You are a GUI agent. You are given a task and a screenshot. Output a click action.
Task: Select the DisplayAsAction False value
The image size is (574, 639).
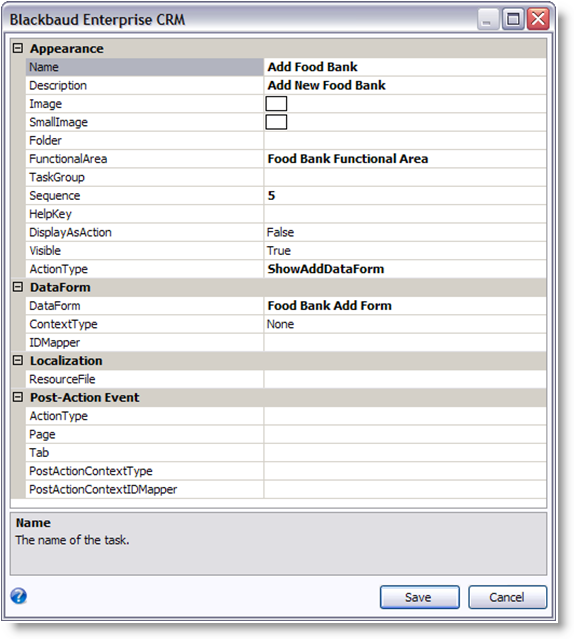pos(405,232)
